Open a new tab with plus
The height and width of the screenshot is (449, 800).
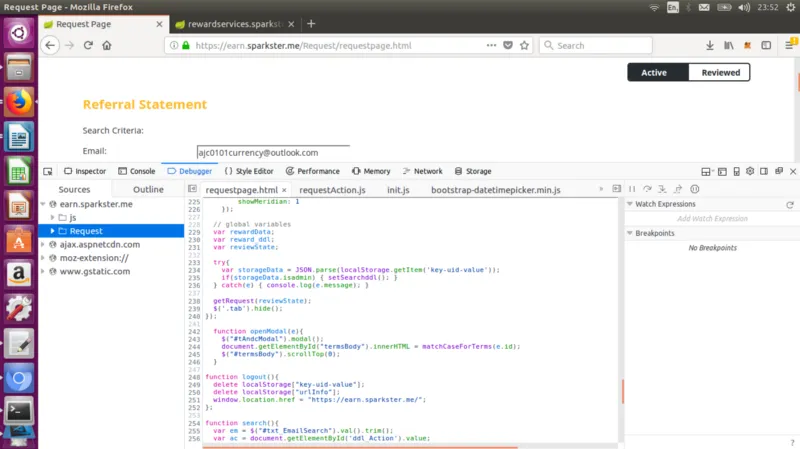point(311,23)
